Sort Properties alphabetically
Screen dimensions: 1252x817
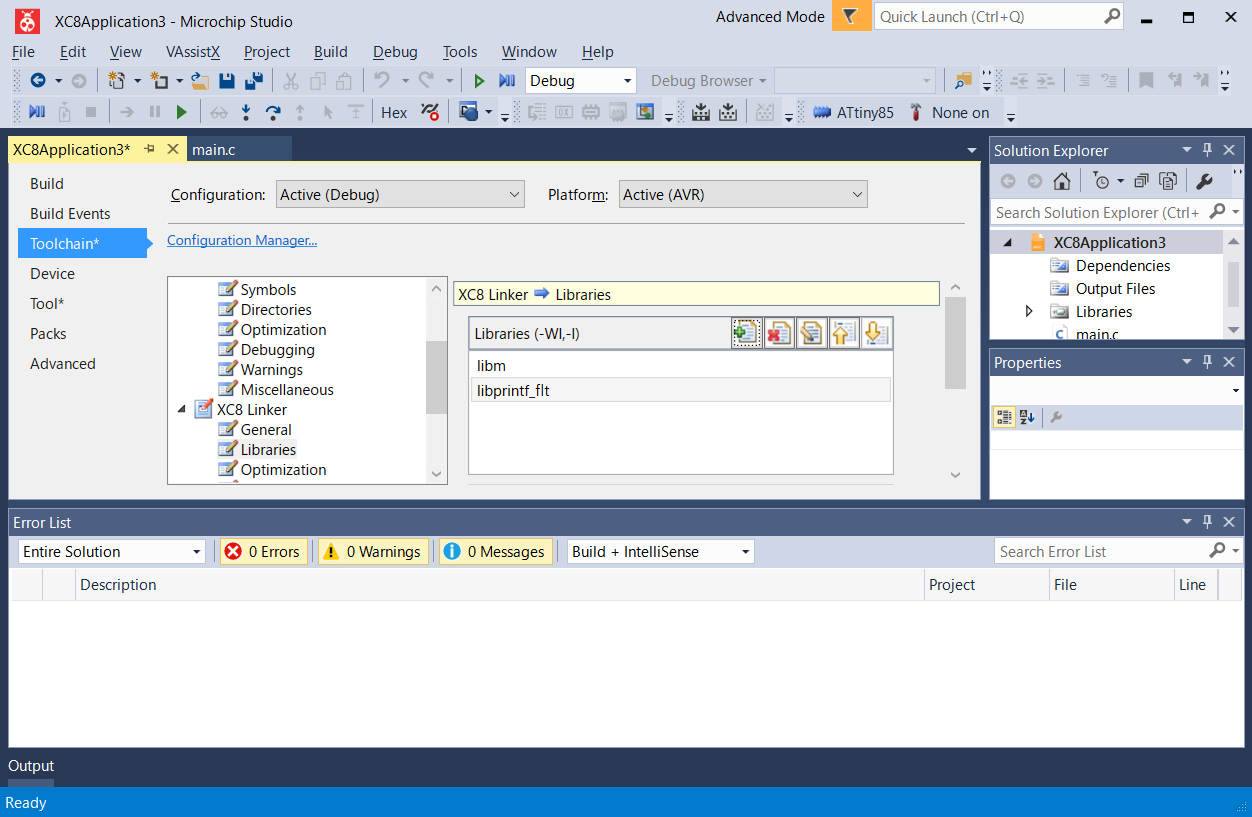[x=1027, y=417]
